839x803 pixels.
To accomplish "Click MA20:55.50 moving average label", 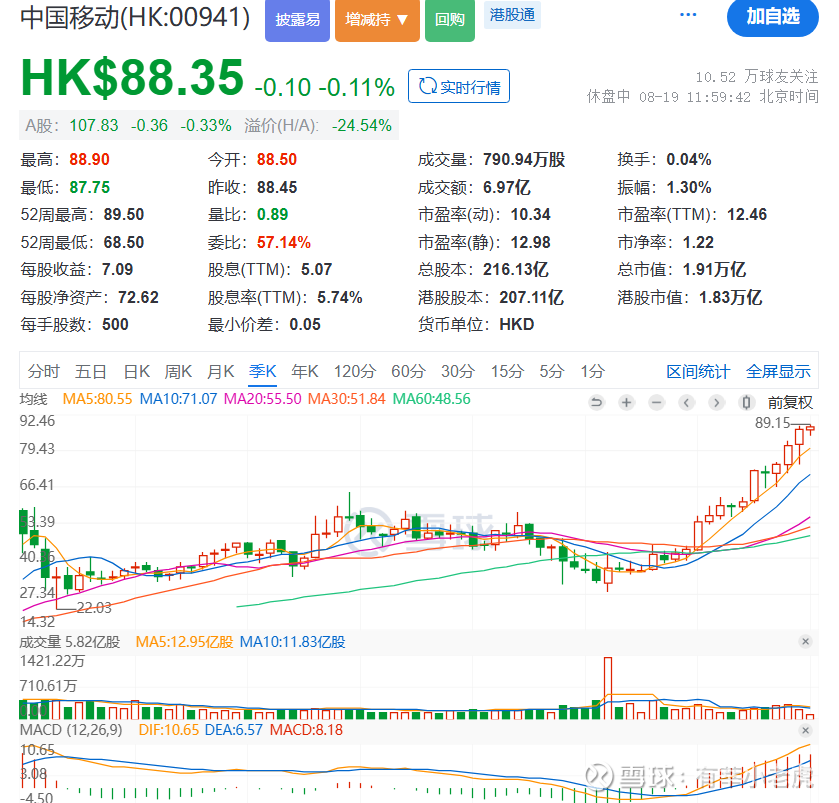I will click(263, 399).
